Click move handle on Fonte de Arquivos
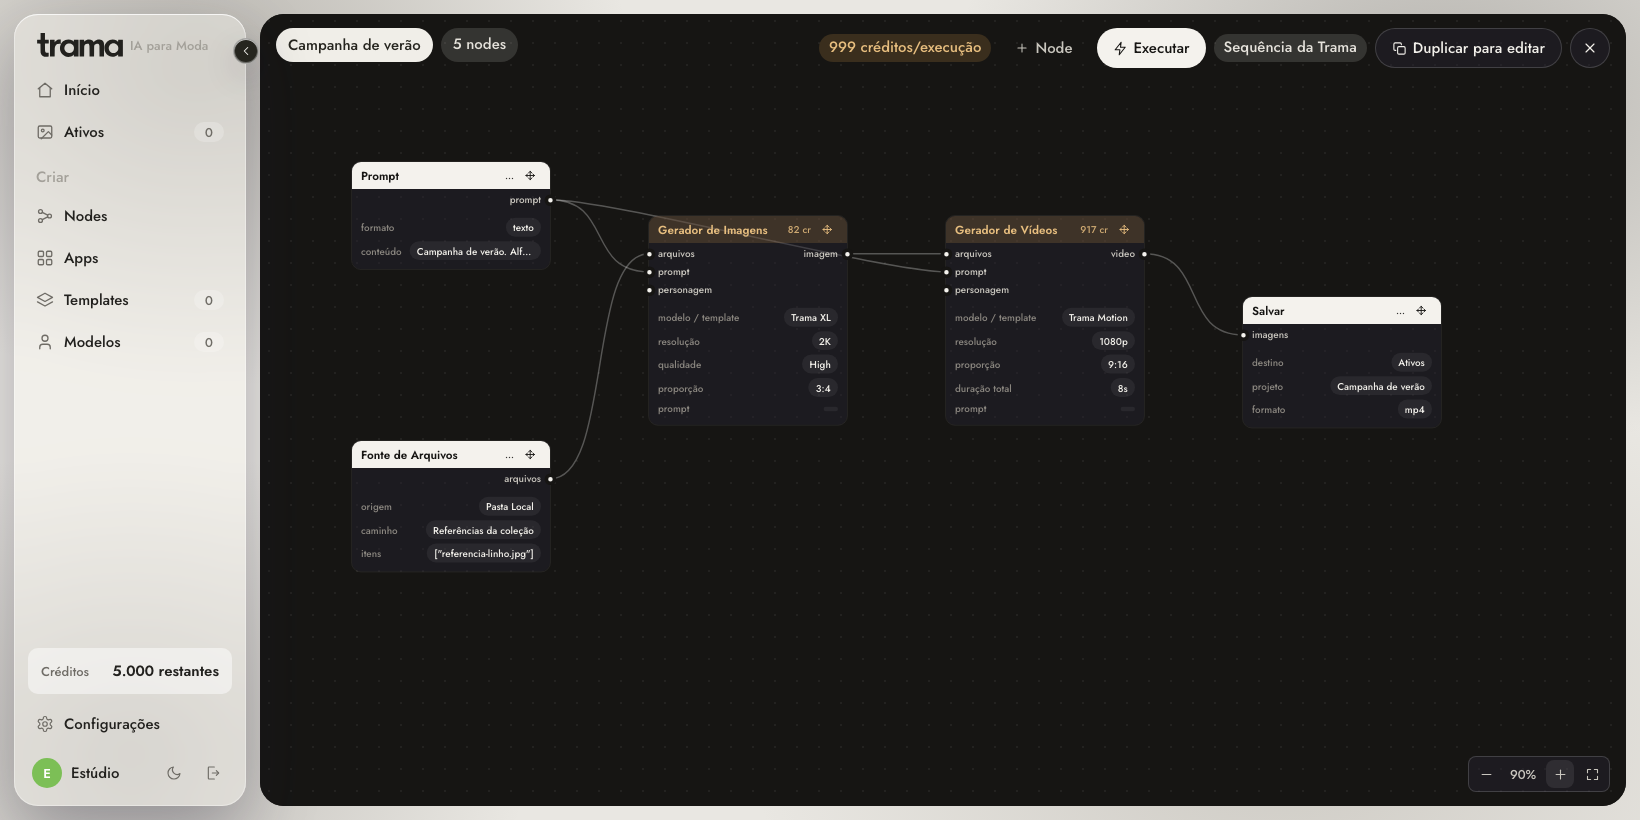This screenshot has height=820, width=1640. coord(530,455)
